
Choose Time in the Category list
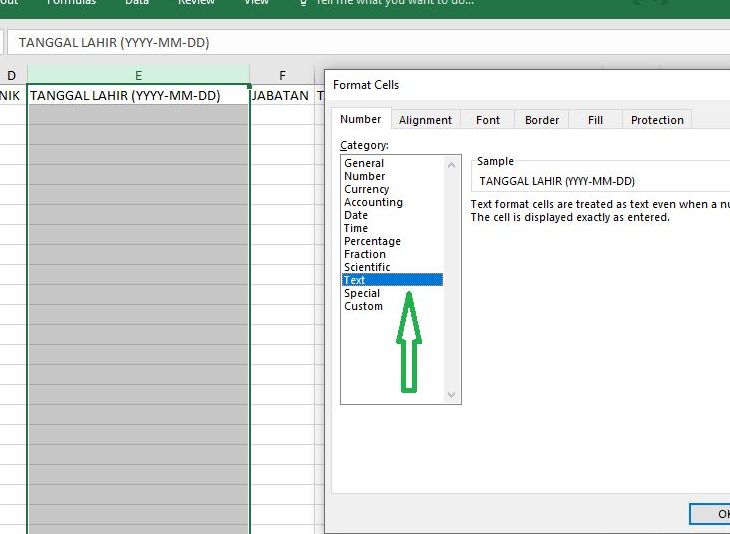pyautogui.click(x=356, y=228)
